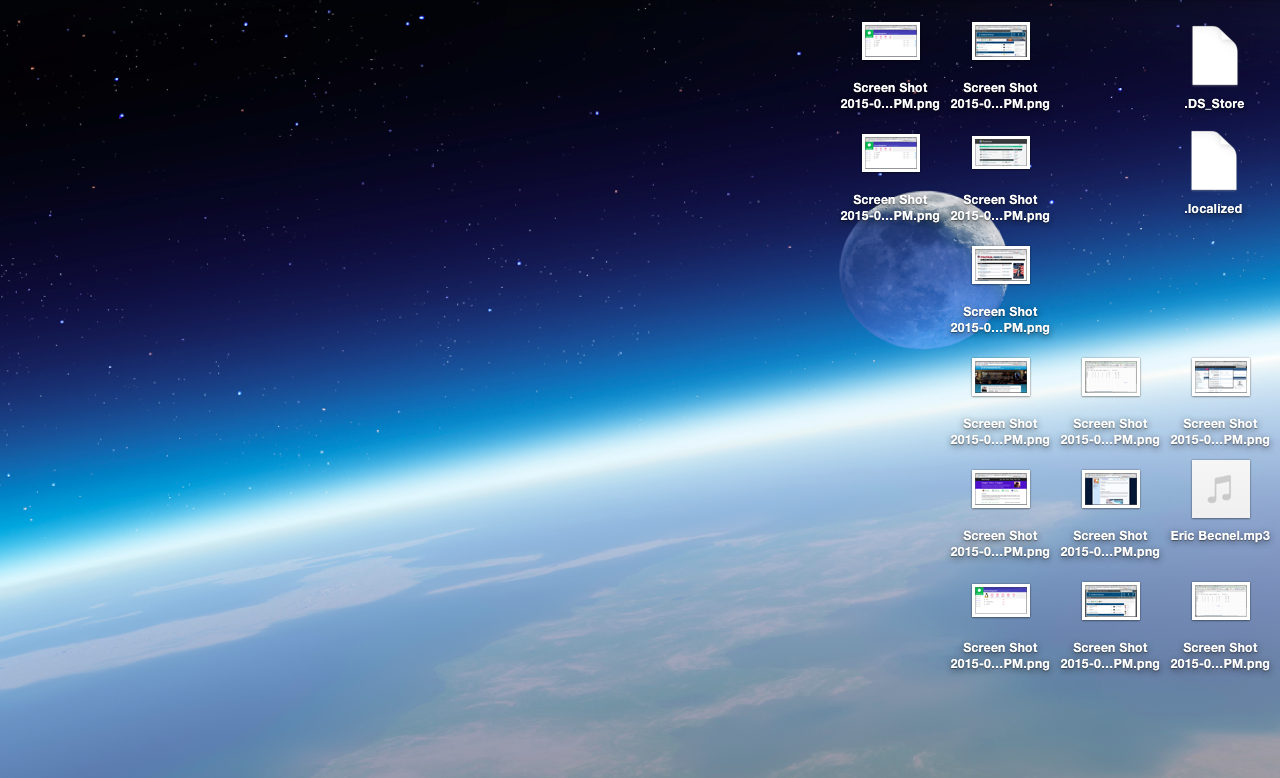Screen dimensions: 1280x778
Task: Select the .DS_Store file icon
Action: [1214, 56]
